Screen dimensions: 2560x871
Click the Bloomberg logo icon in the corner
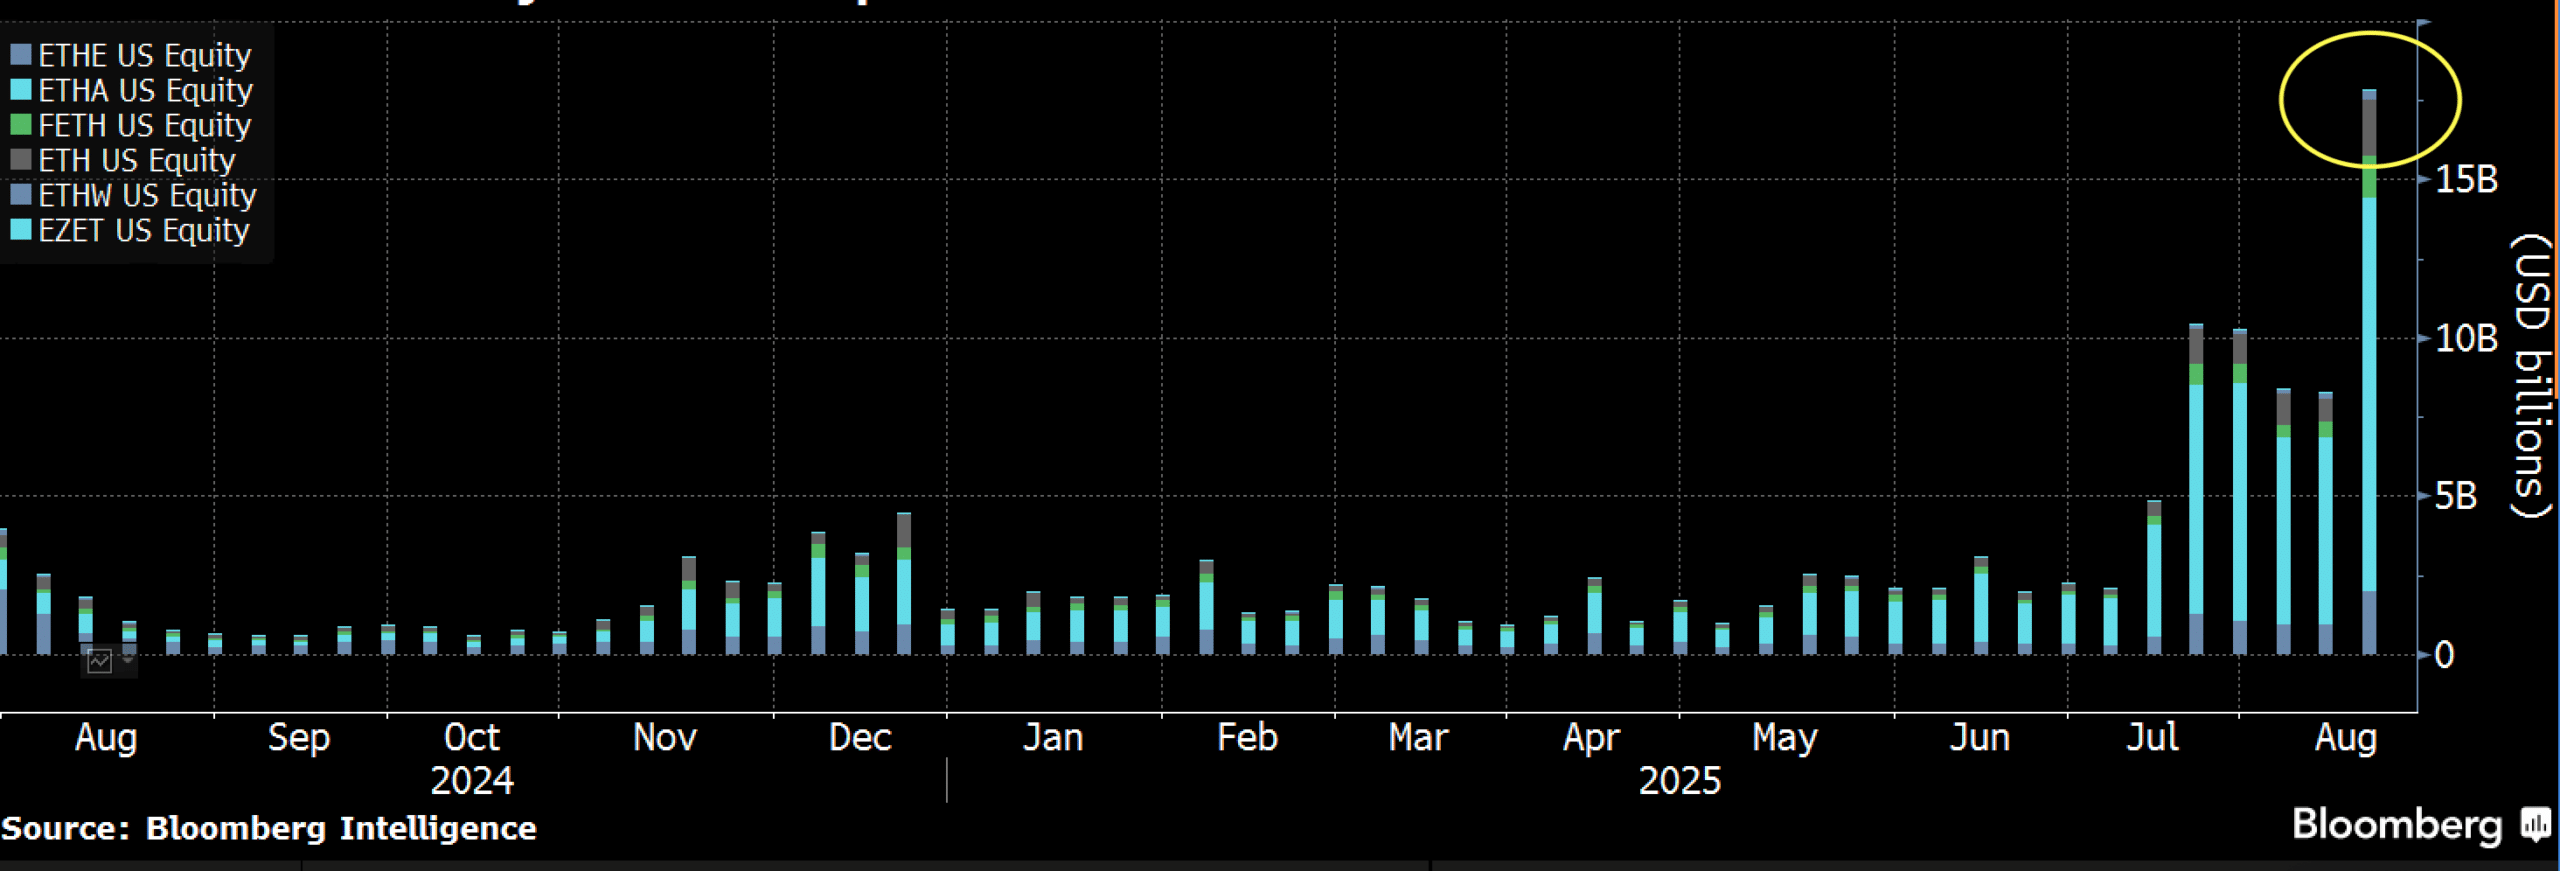coord(2535,826)
